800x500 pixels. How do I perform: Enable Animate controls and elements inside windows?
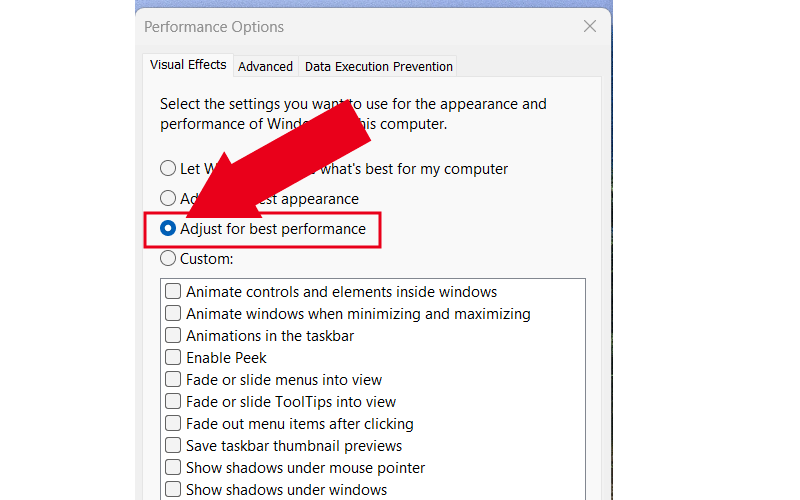point(173,292)
